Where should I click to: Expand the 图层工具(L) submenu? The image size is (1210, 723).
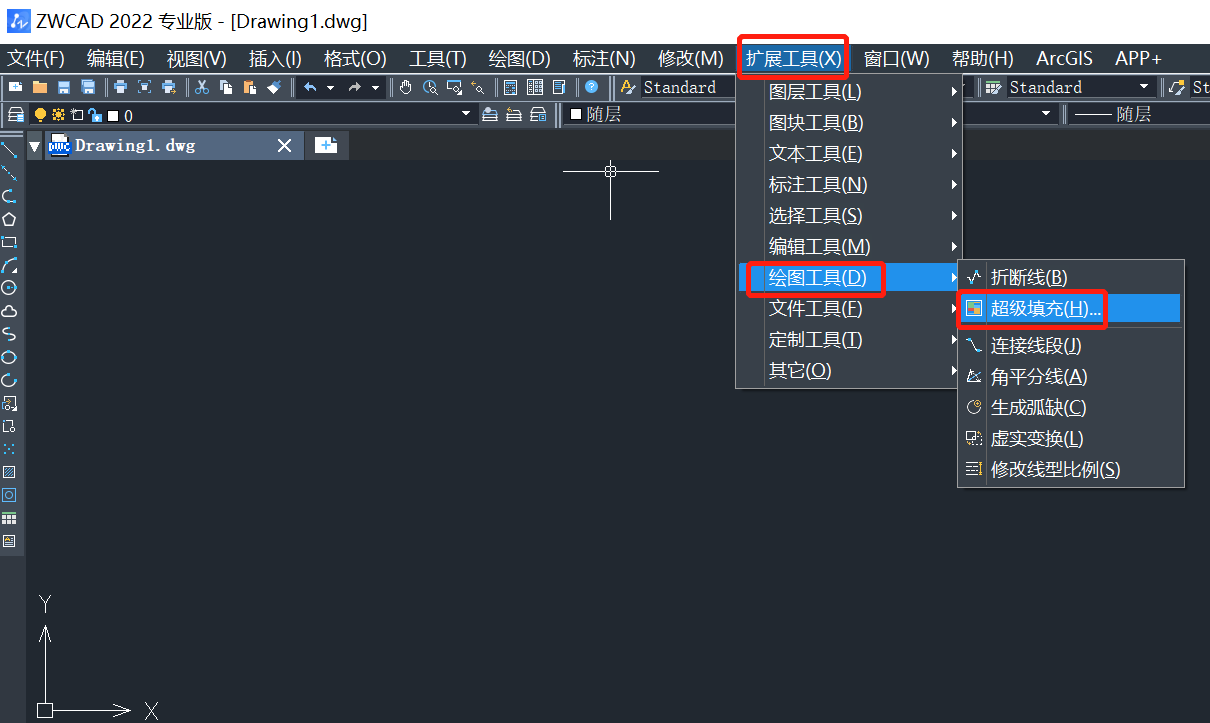850,92
